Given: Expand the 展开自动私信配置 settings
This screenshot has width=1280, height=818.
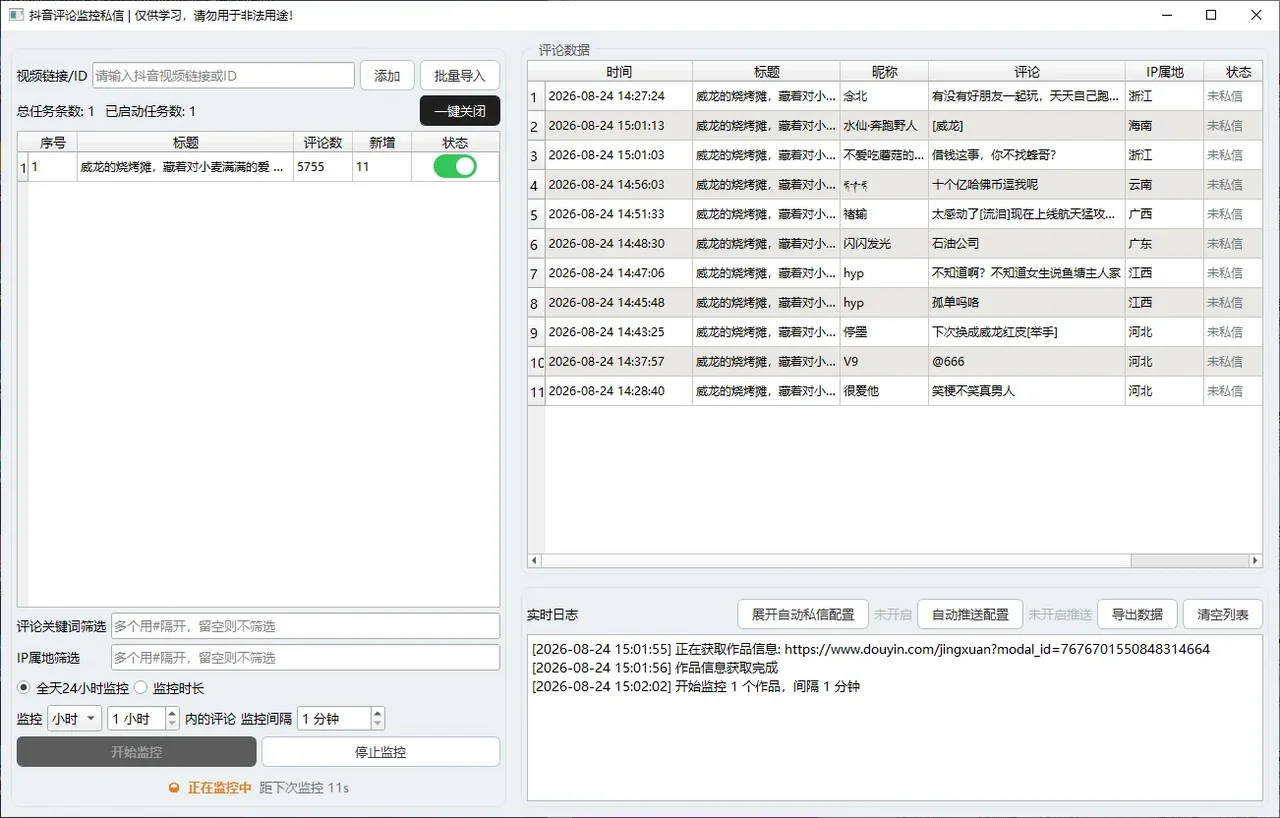Looking at the screenshot, I should coord(803,614).
